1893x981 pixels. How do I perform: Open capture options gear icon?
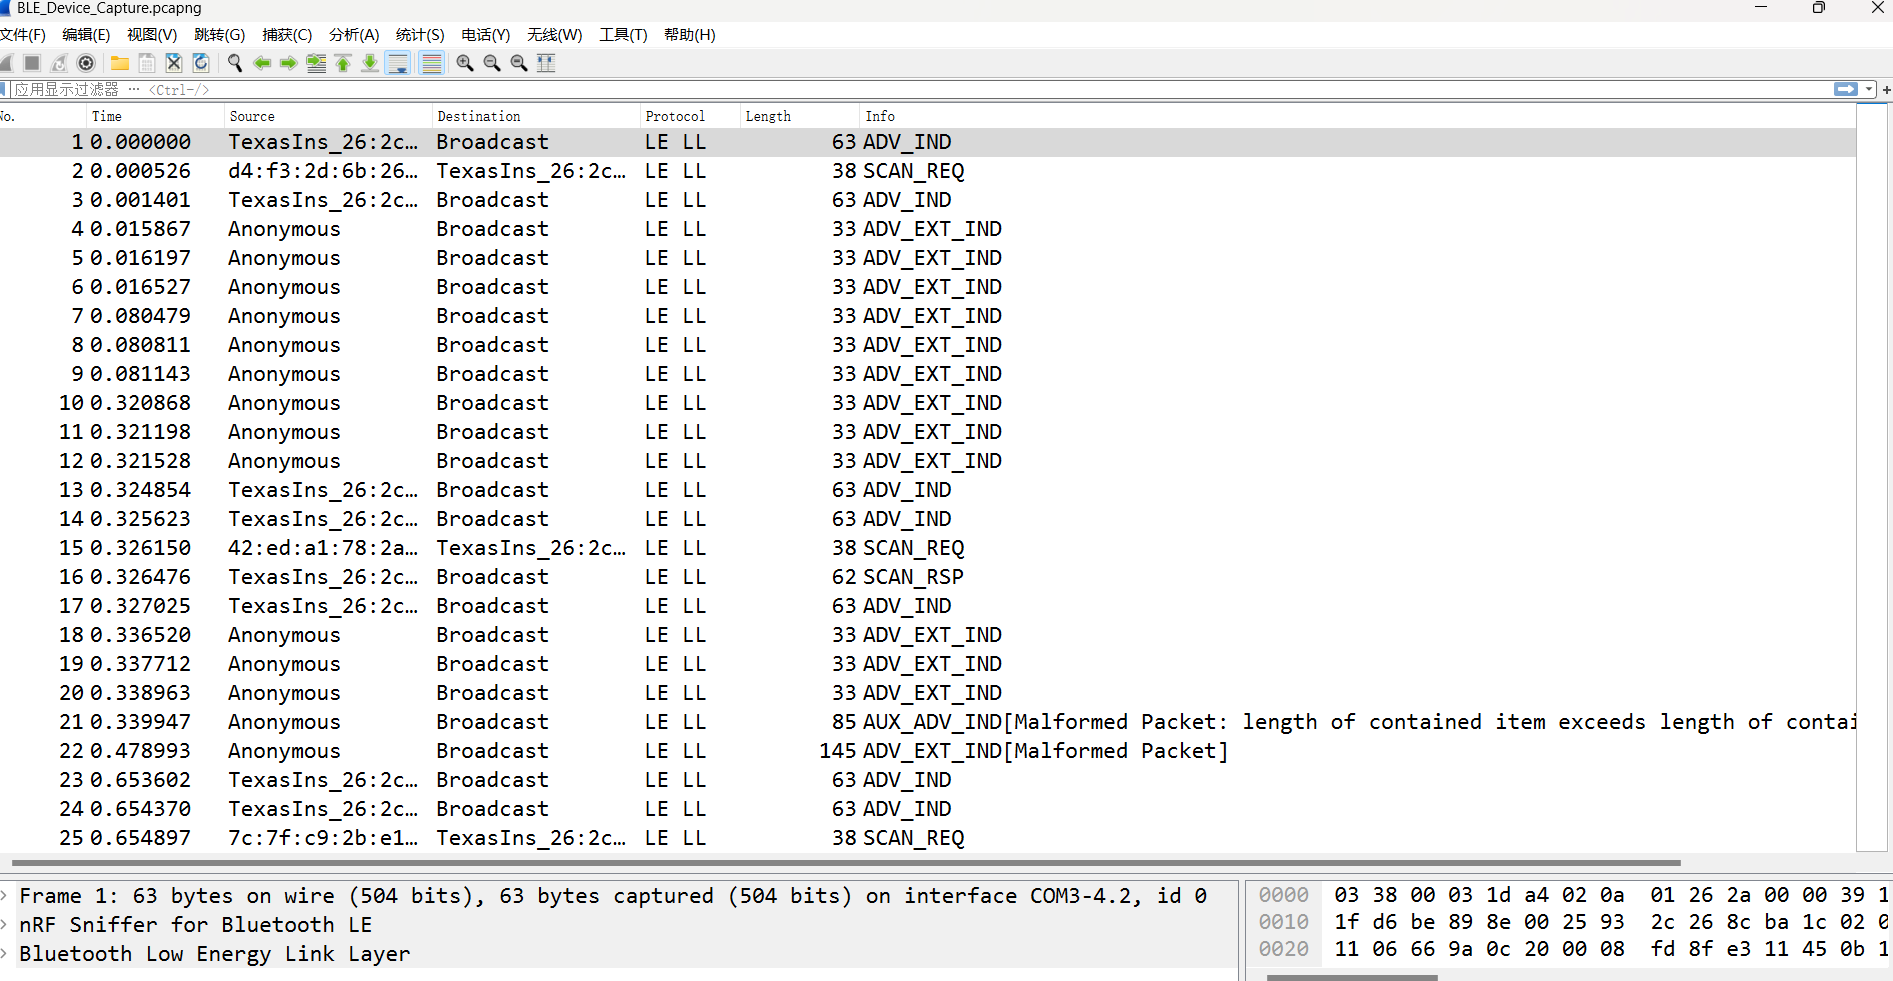[x=86, y=63]
